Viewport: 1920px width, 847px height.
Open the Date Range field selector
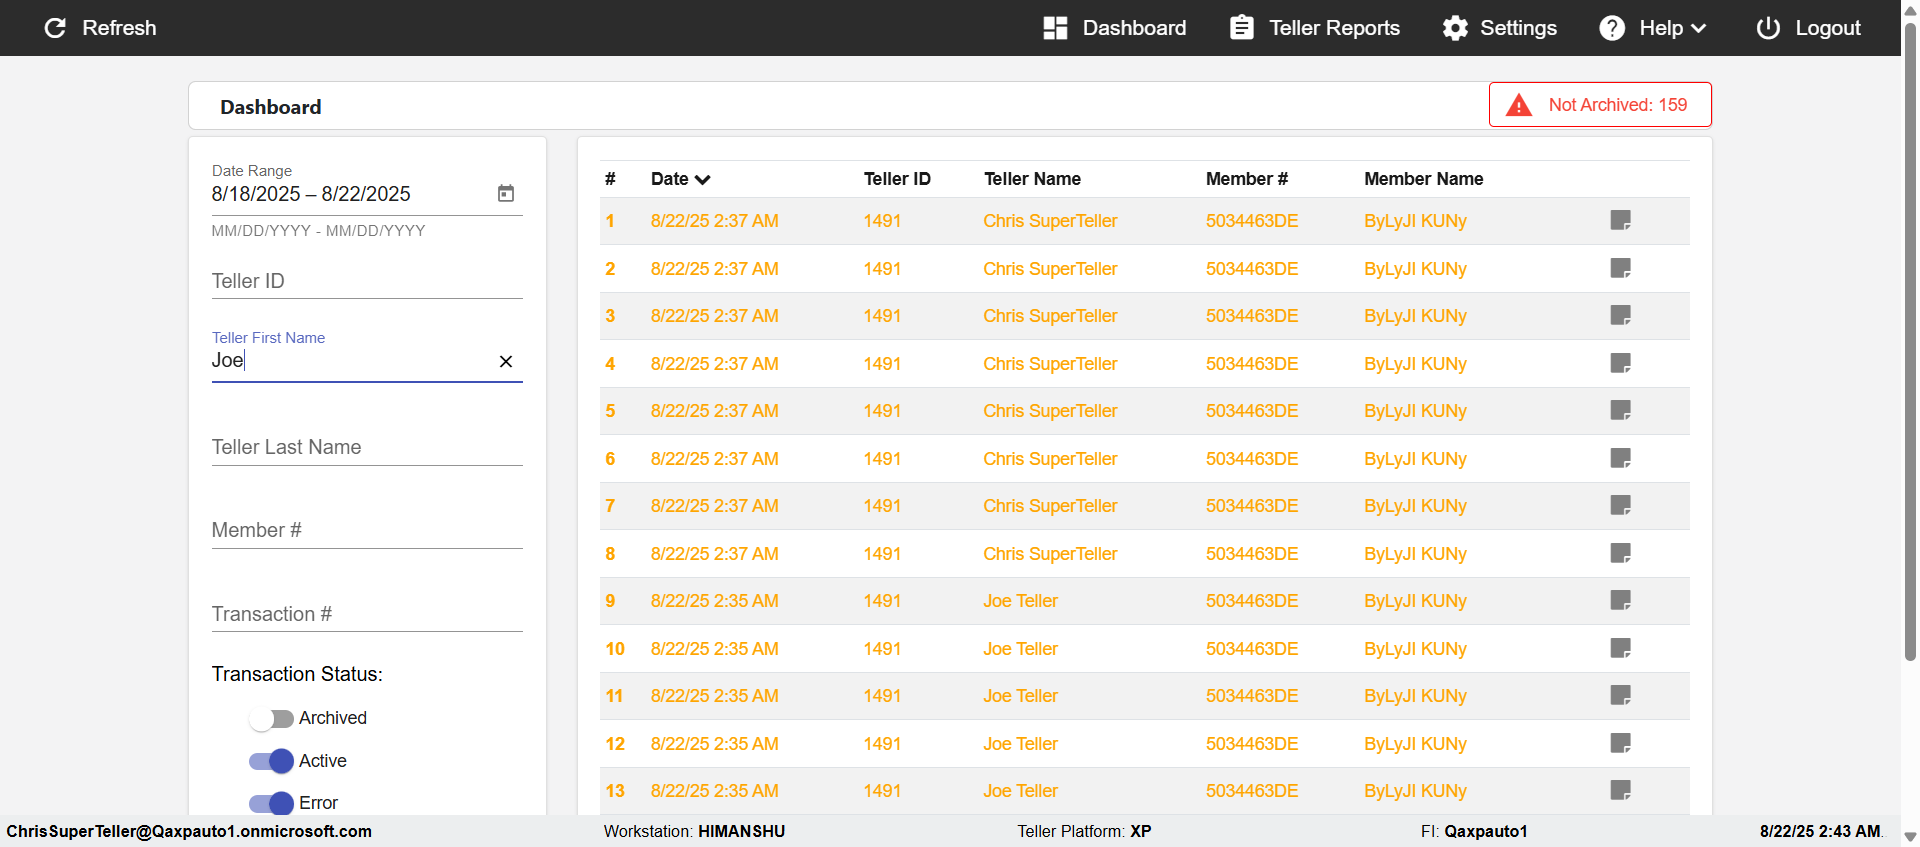pos(350,194)
